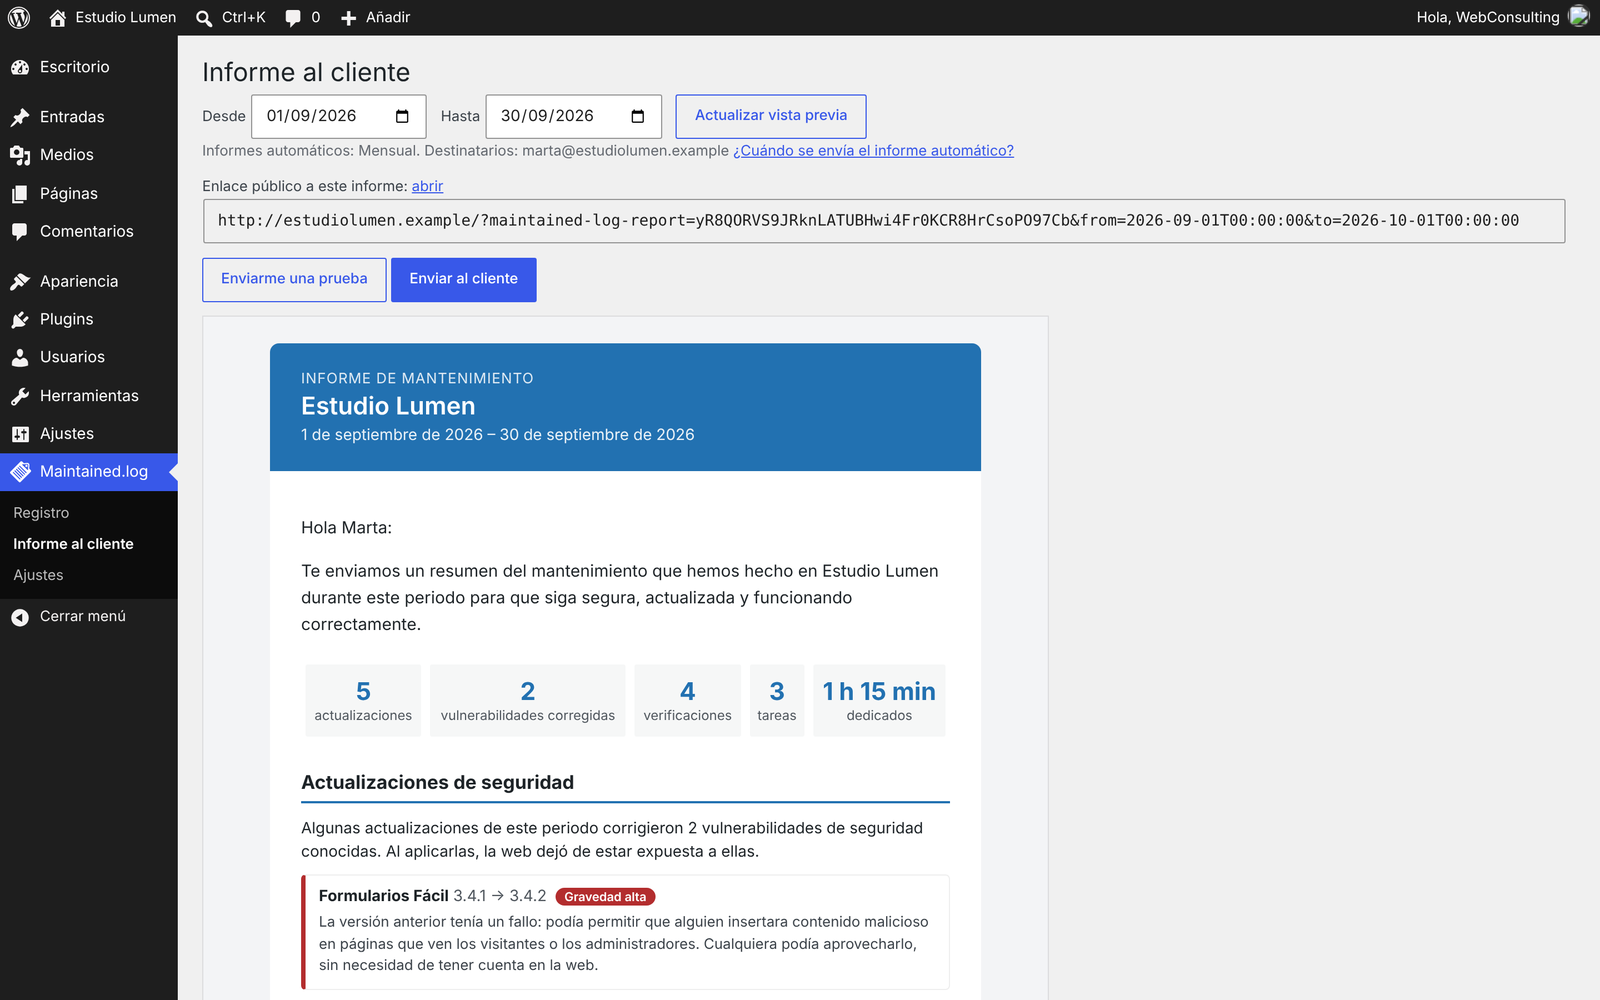1600x1000 pixels.
Task: Open the Ctrl+K search magnifier icon
Action: (x=204, y=18)
